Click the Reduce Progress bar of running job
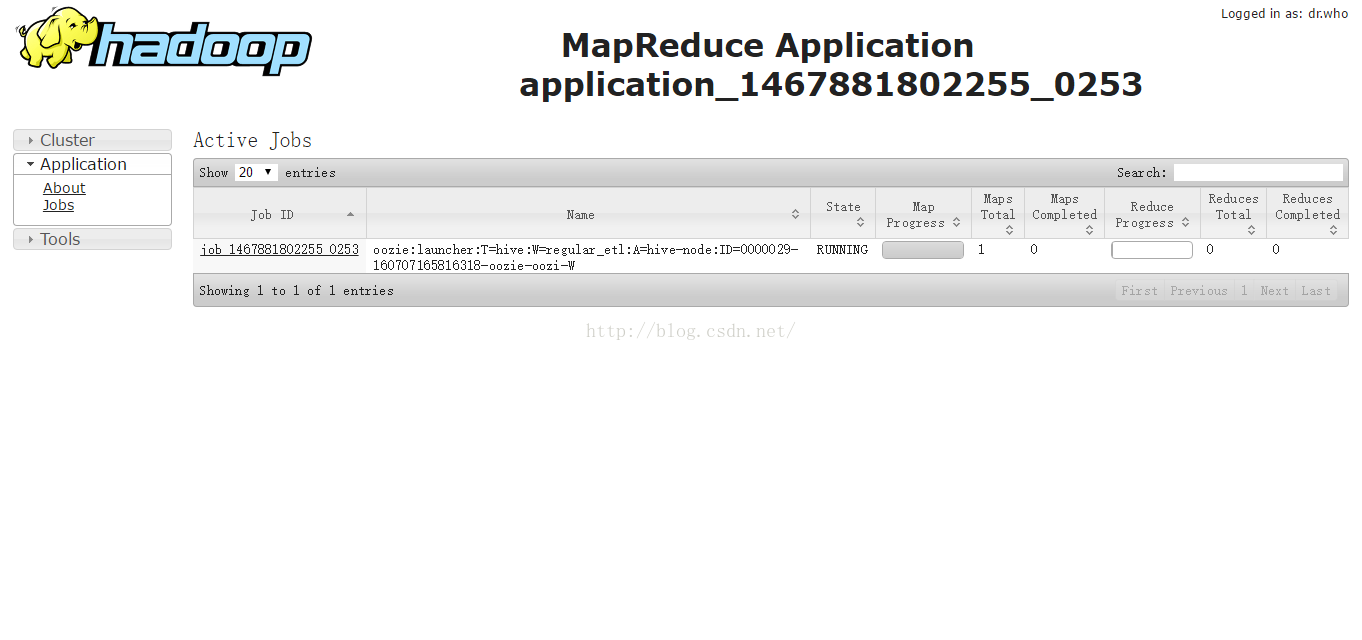Viewport: 1362px width, 640px height. tap(1152, 250)
